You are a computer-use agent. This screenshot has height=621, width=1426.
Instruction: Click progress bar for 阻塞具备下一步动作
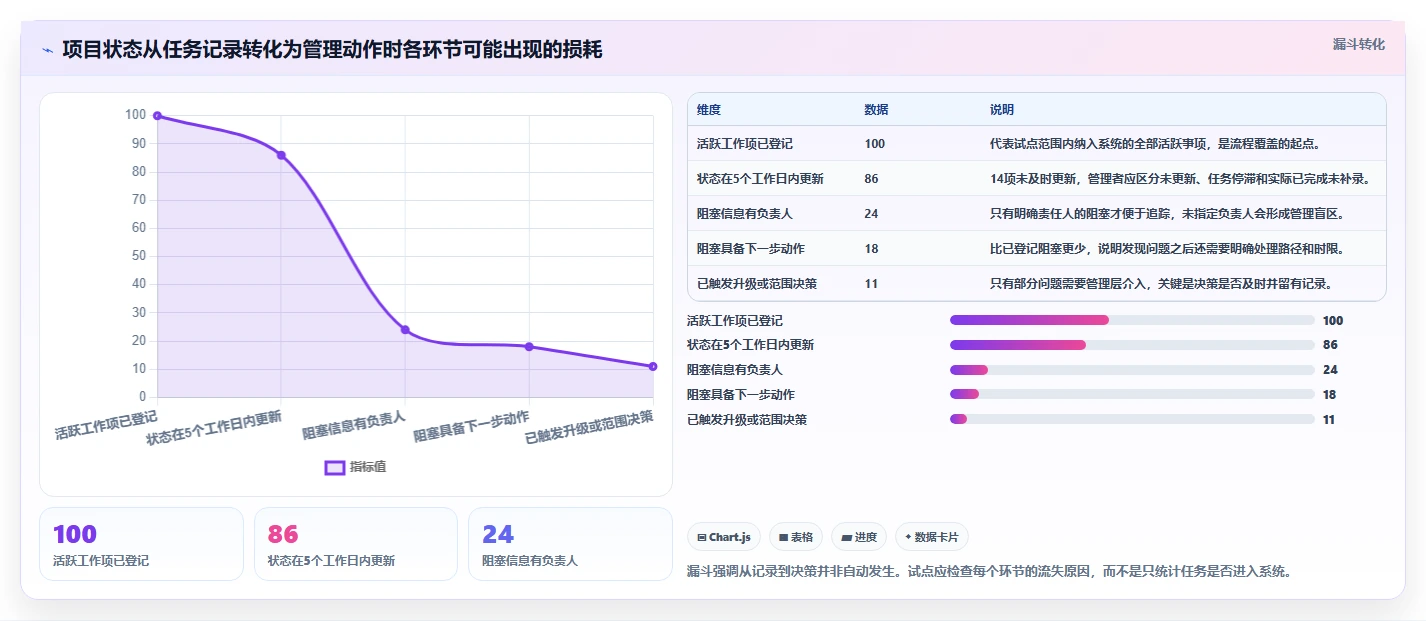click(1132, 395)
